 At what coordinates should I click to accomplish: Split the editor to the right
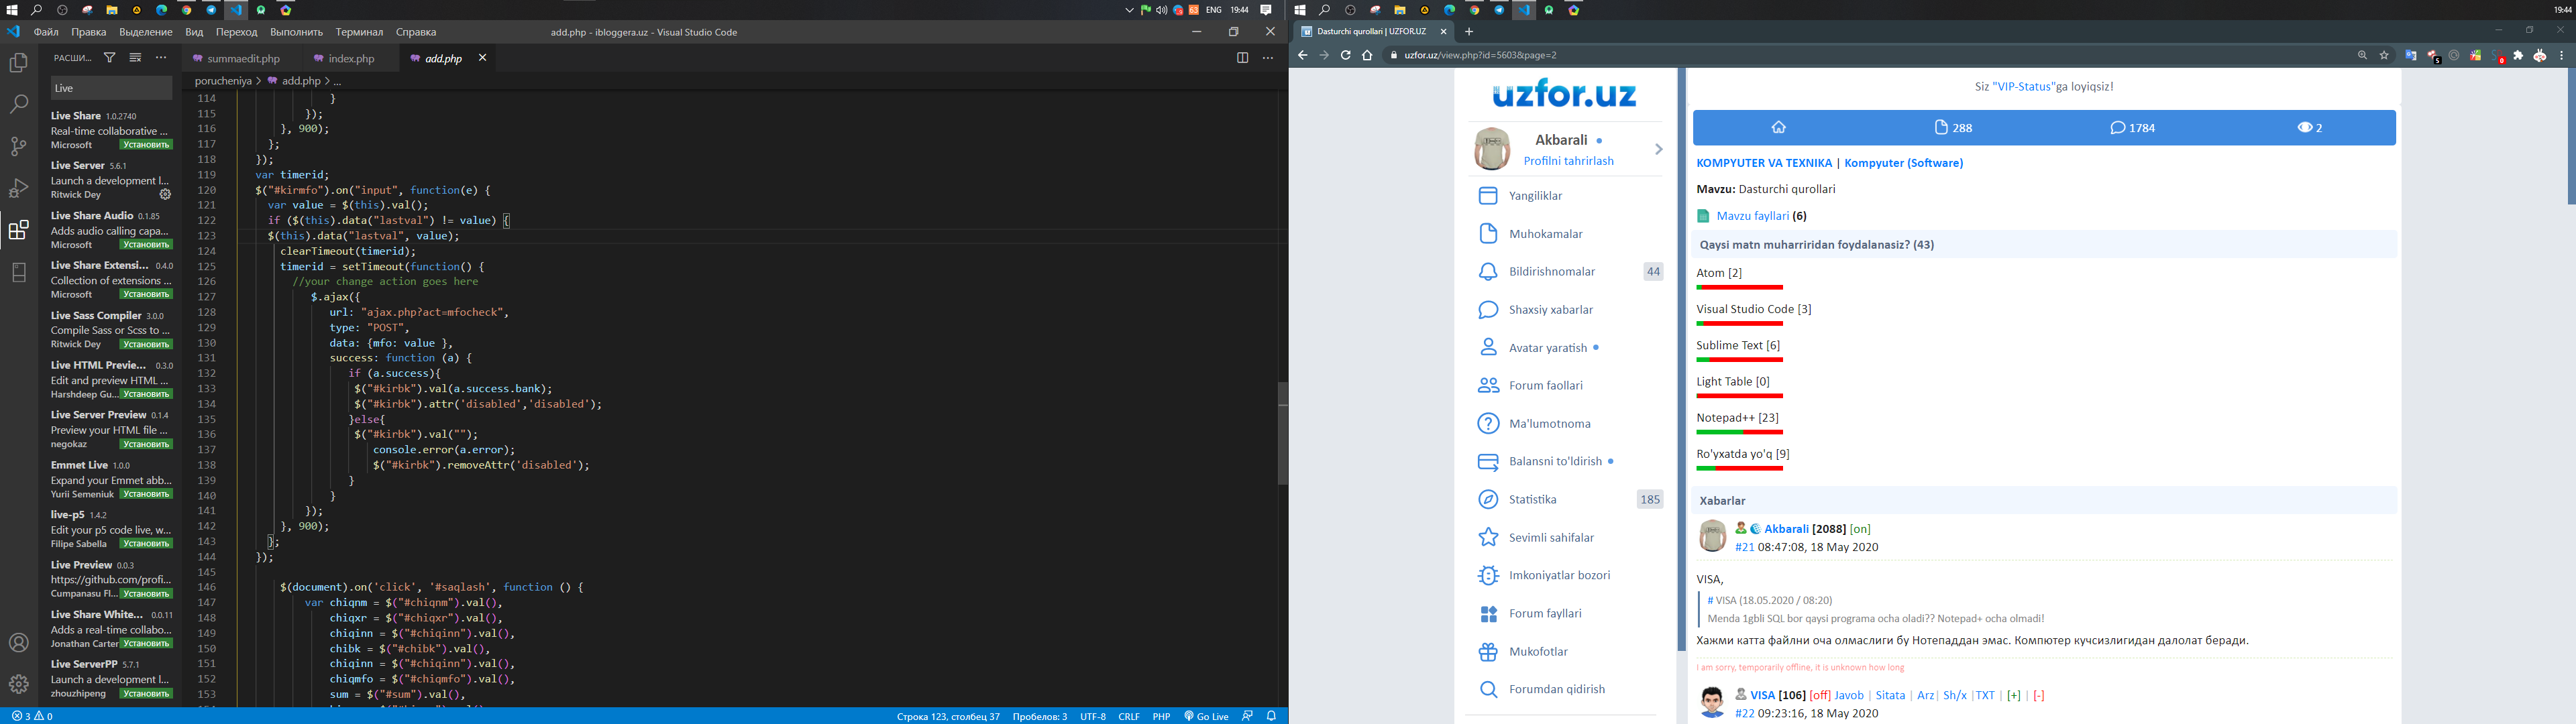(1242, 58)
